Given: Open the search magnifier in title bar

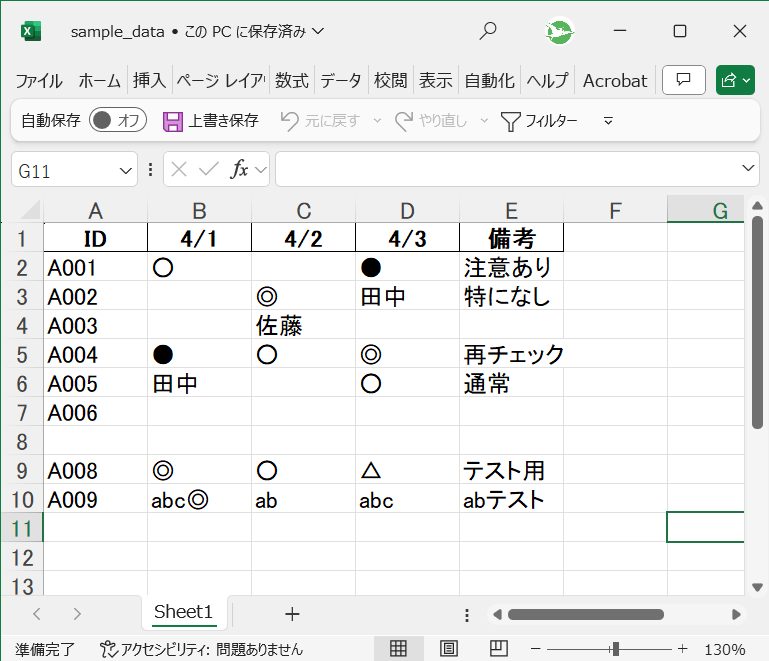Looking at the screenshot, I should [487, 31].
